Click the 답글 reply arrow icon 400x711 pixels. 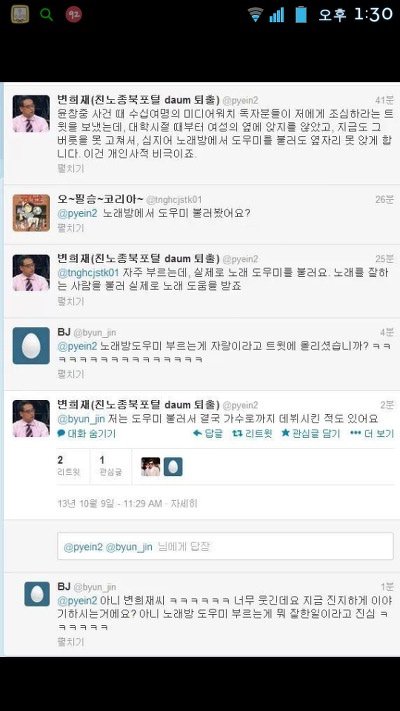click(x=197, y=433)
